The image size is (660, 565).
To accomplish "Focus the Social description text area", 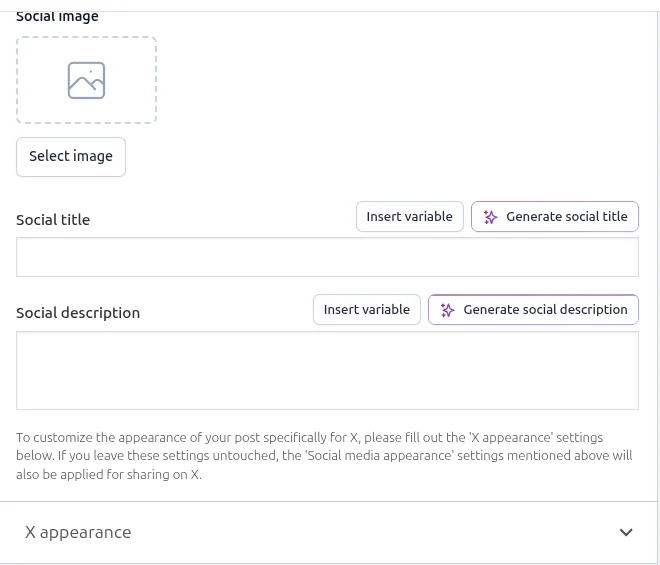I will pyautogui.click(x=327, y=370).
